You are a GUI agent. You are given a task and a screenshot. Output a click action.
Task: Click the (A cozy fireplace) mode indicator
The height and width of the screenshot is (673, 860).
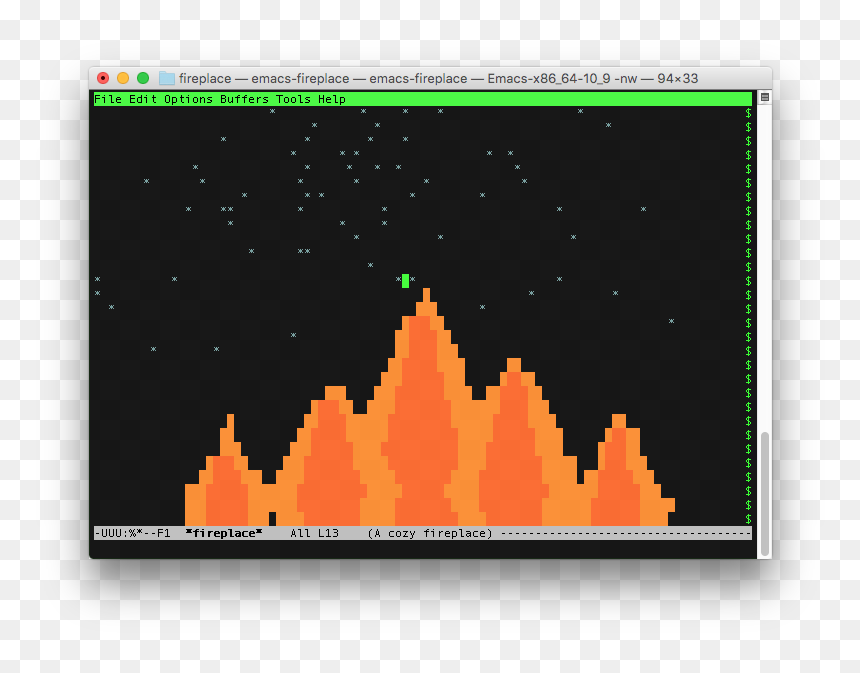pyautogui.click(x=429, y=533)
